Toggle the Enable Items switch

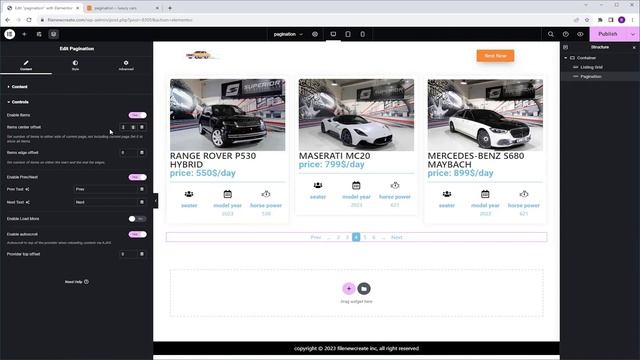pyautogui.click(x=137, y=115)
